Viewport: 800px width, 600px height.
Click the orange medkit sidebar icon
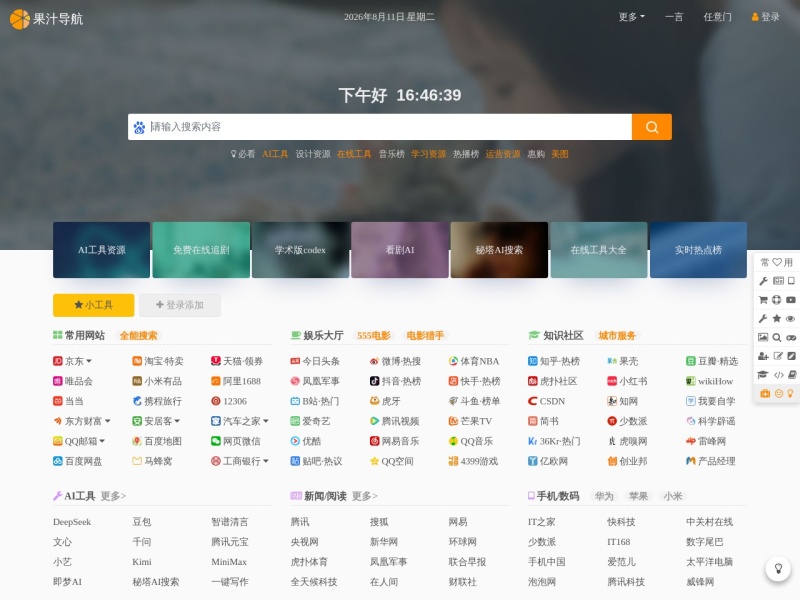point(765,393)
